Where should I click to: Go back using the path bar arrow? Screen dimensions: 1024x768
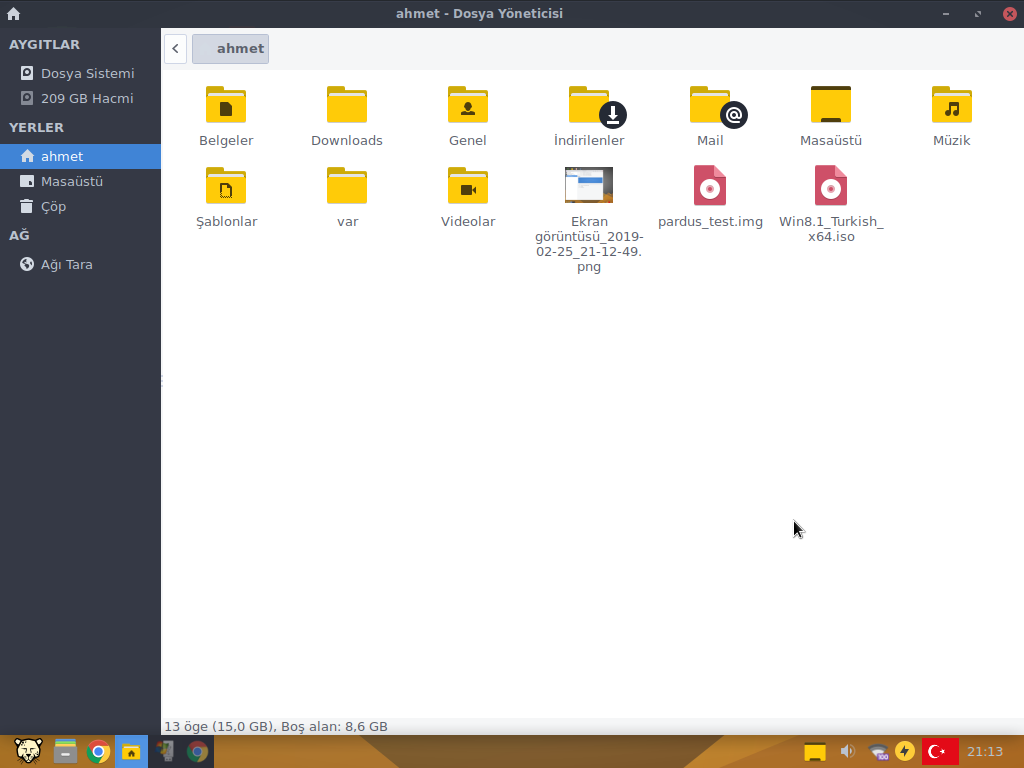coord(175,48)
